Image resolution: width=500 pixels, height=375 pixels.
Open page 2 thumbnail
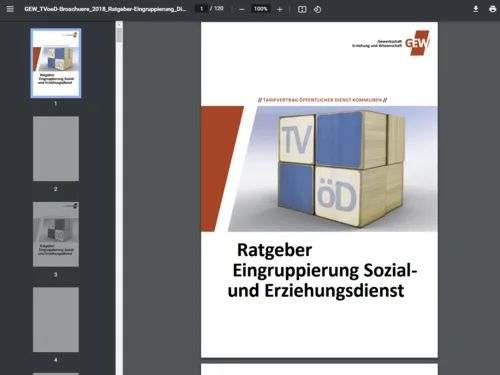(56, 149)
